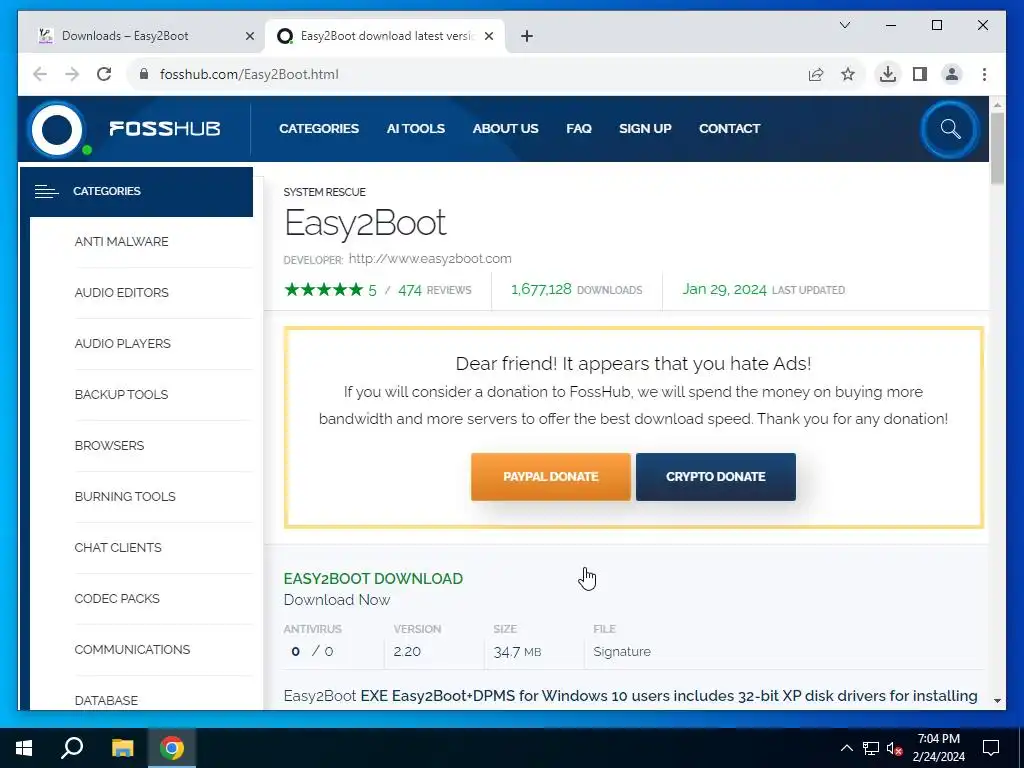
Task: Click the five-star rating icons
Action: click(x=323, y=289)
